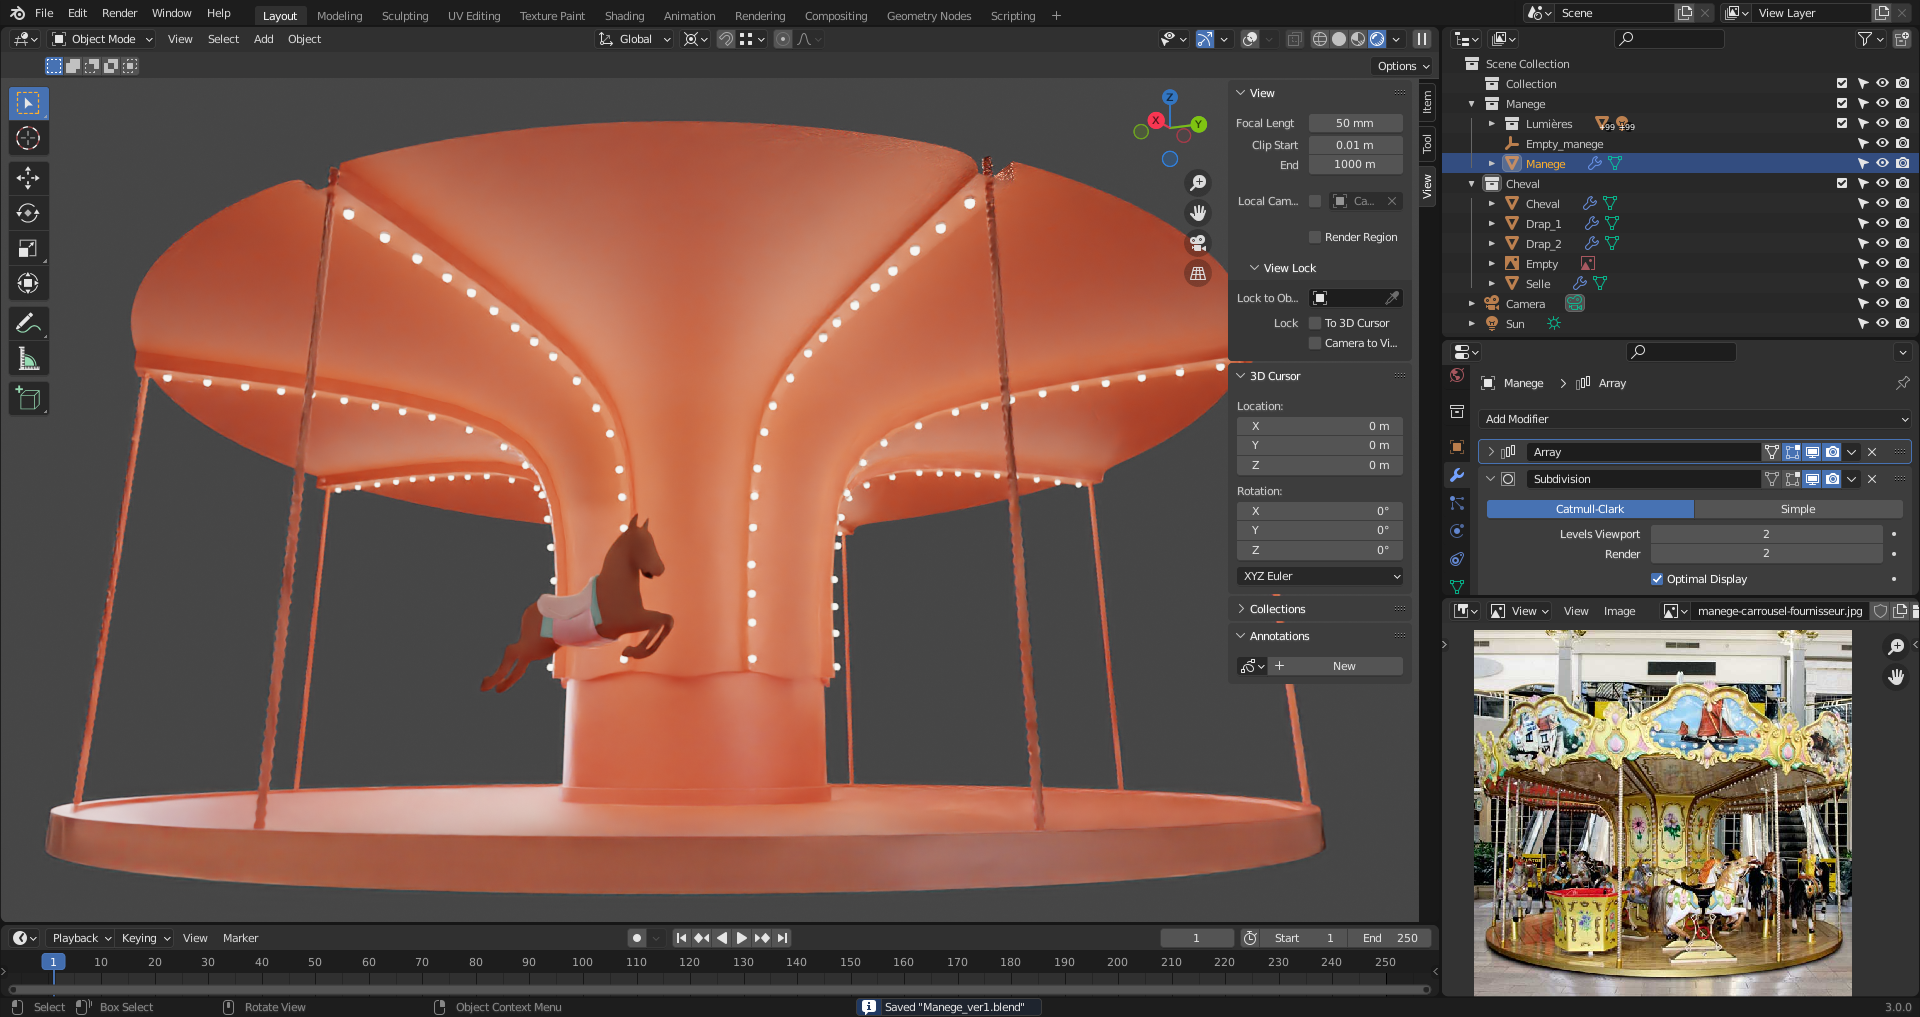This screenshot has height=1017, width=1920.
Task: Select the Simple subdivision type
Action: (1797, 509)
